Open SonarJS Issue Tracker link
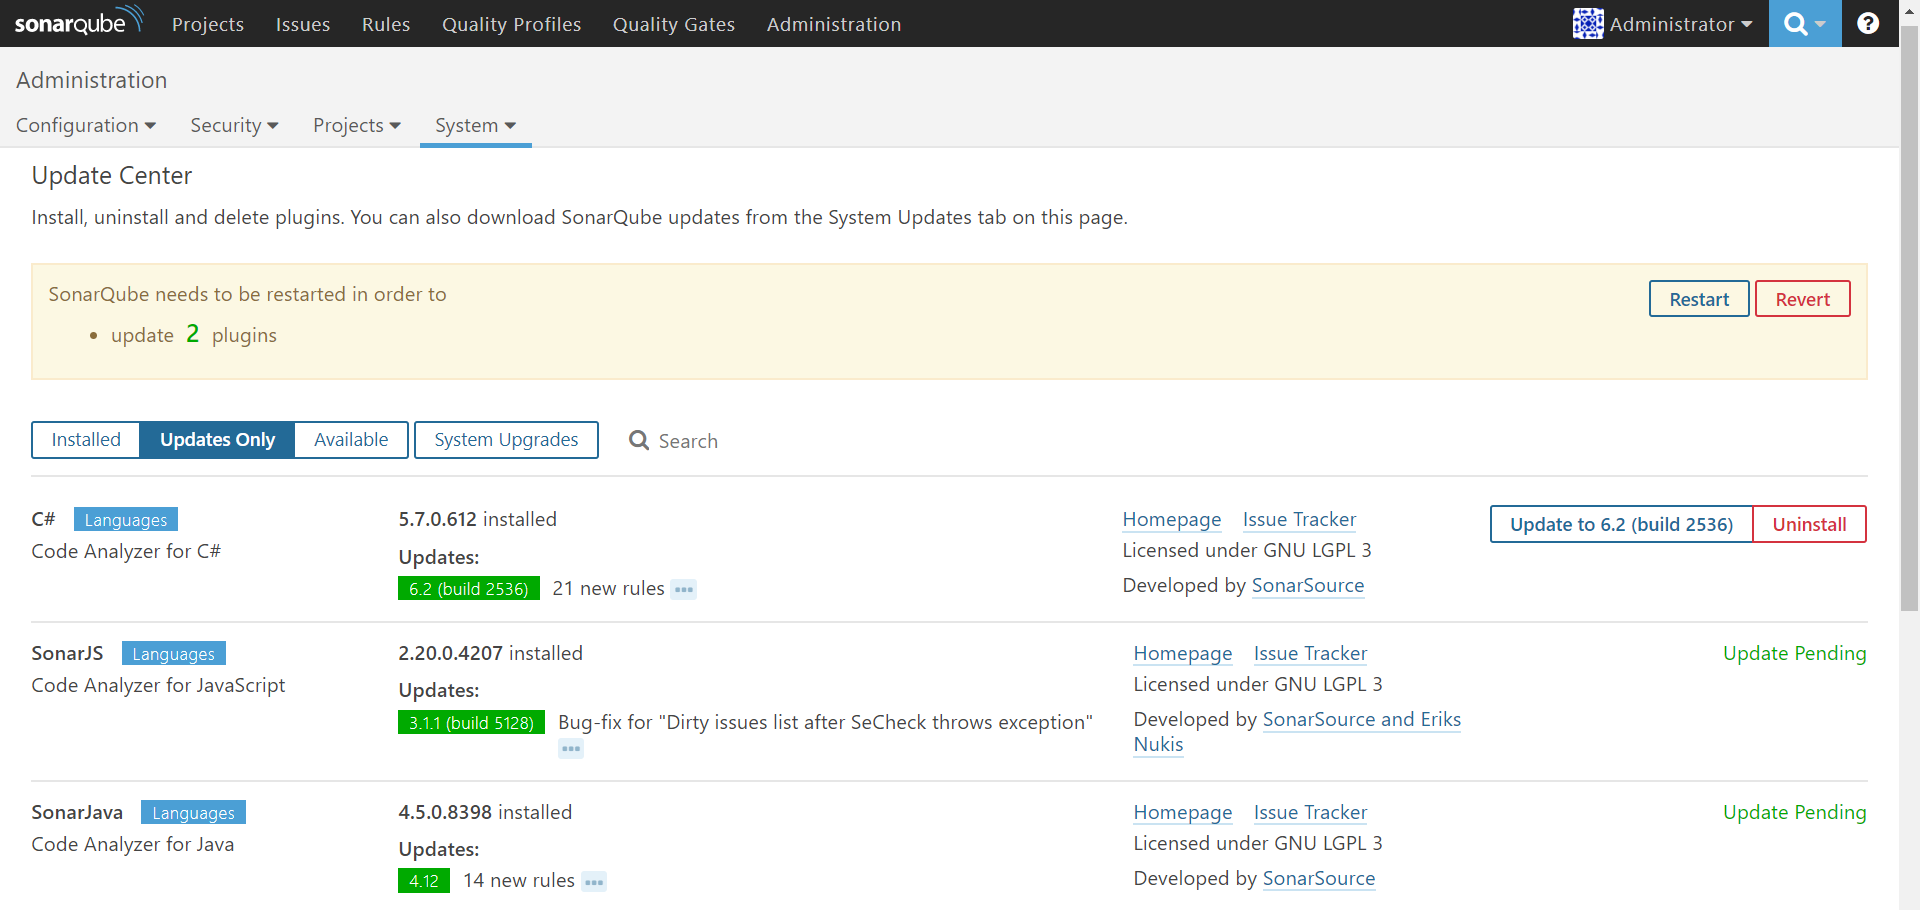Viewport: 1920px width, 910px height. [x=1310, y=653]
